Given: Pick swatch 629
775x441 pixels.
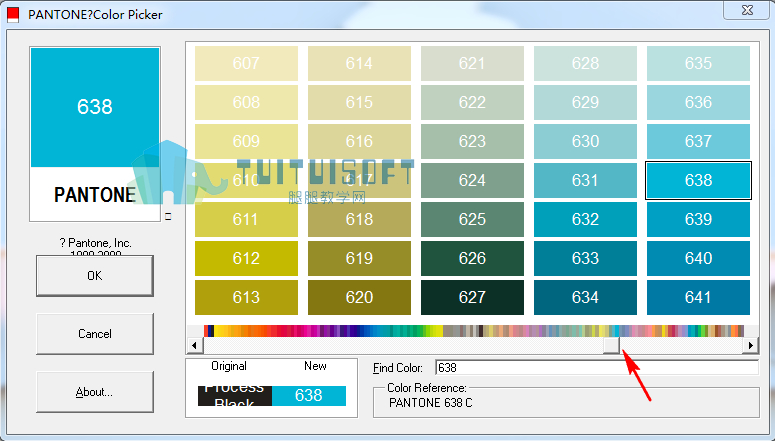Looking at the screenshot, I should pyautogui.click(x=585, y=102).
